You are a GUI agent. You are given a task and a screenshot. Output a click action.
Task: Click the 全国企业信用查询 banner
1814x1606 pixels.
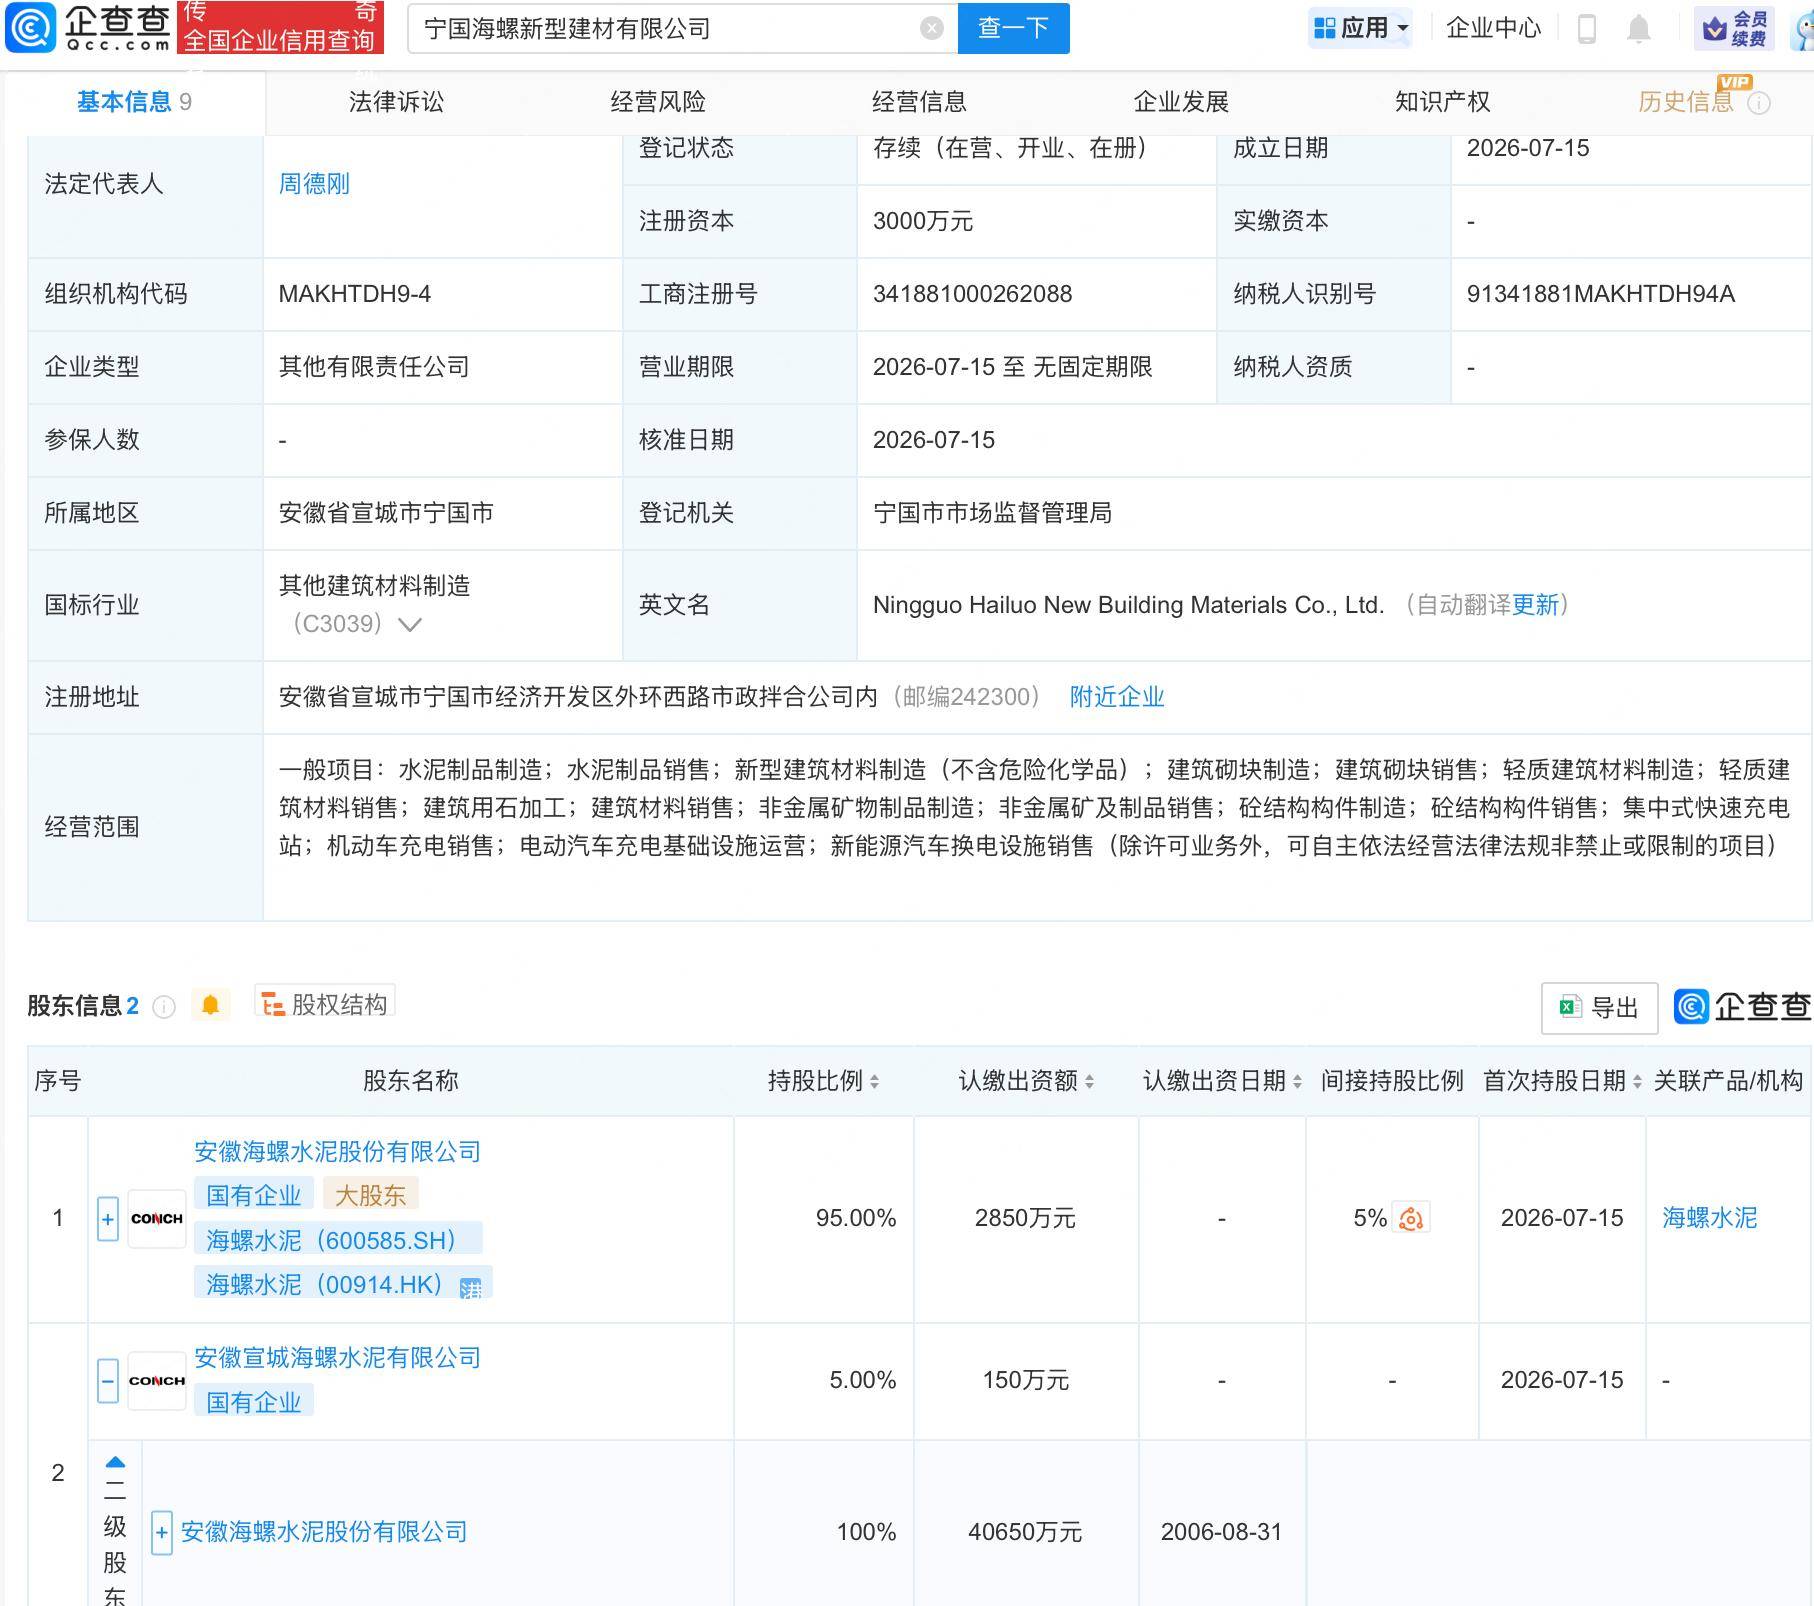(x=280, y=27)
